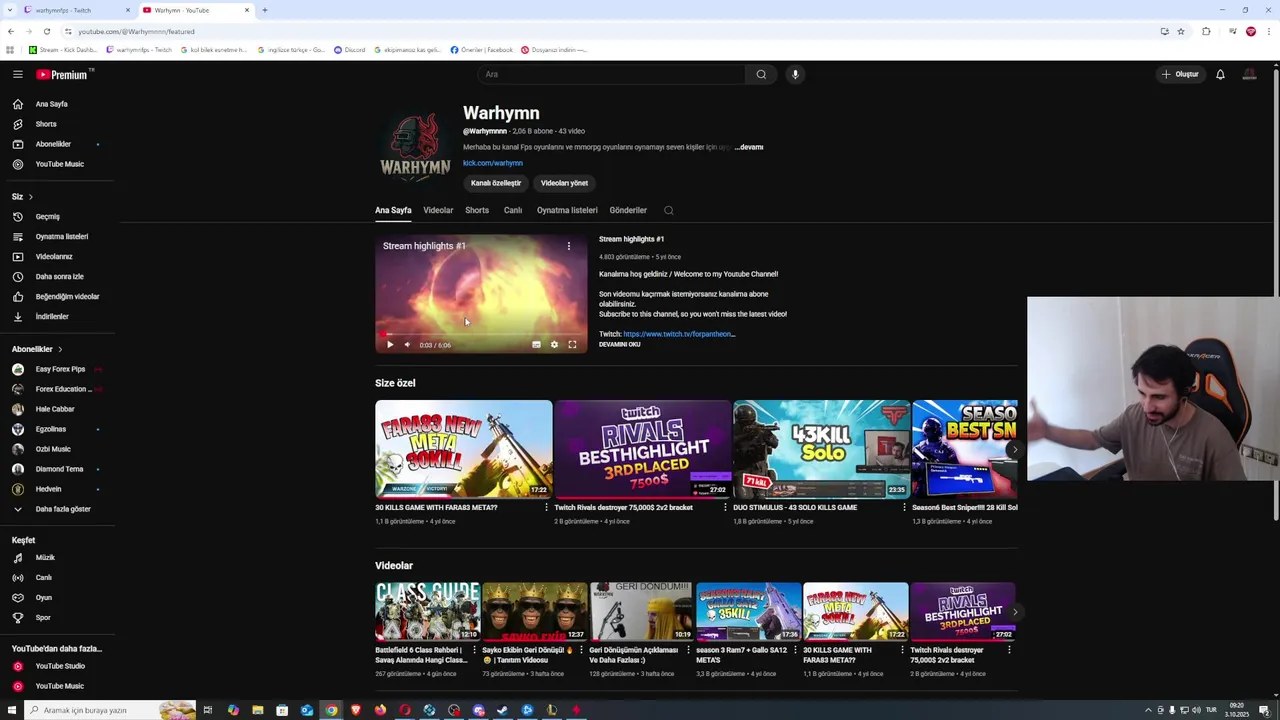1280x720 pixels.
Task: Open featured video three-dot menu
Action: click(569, 246)
